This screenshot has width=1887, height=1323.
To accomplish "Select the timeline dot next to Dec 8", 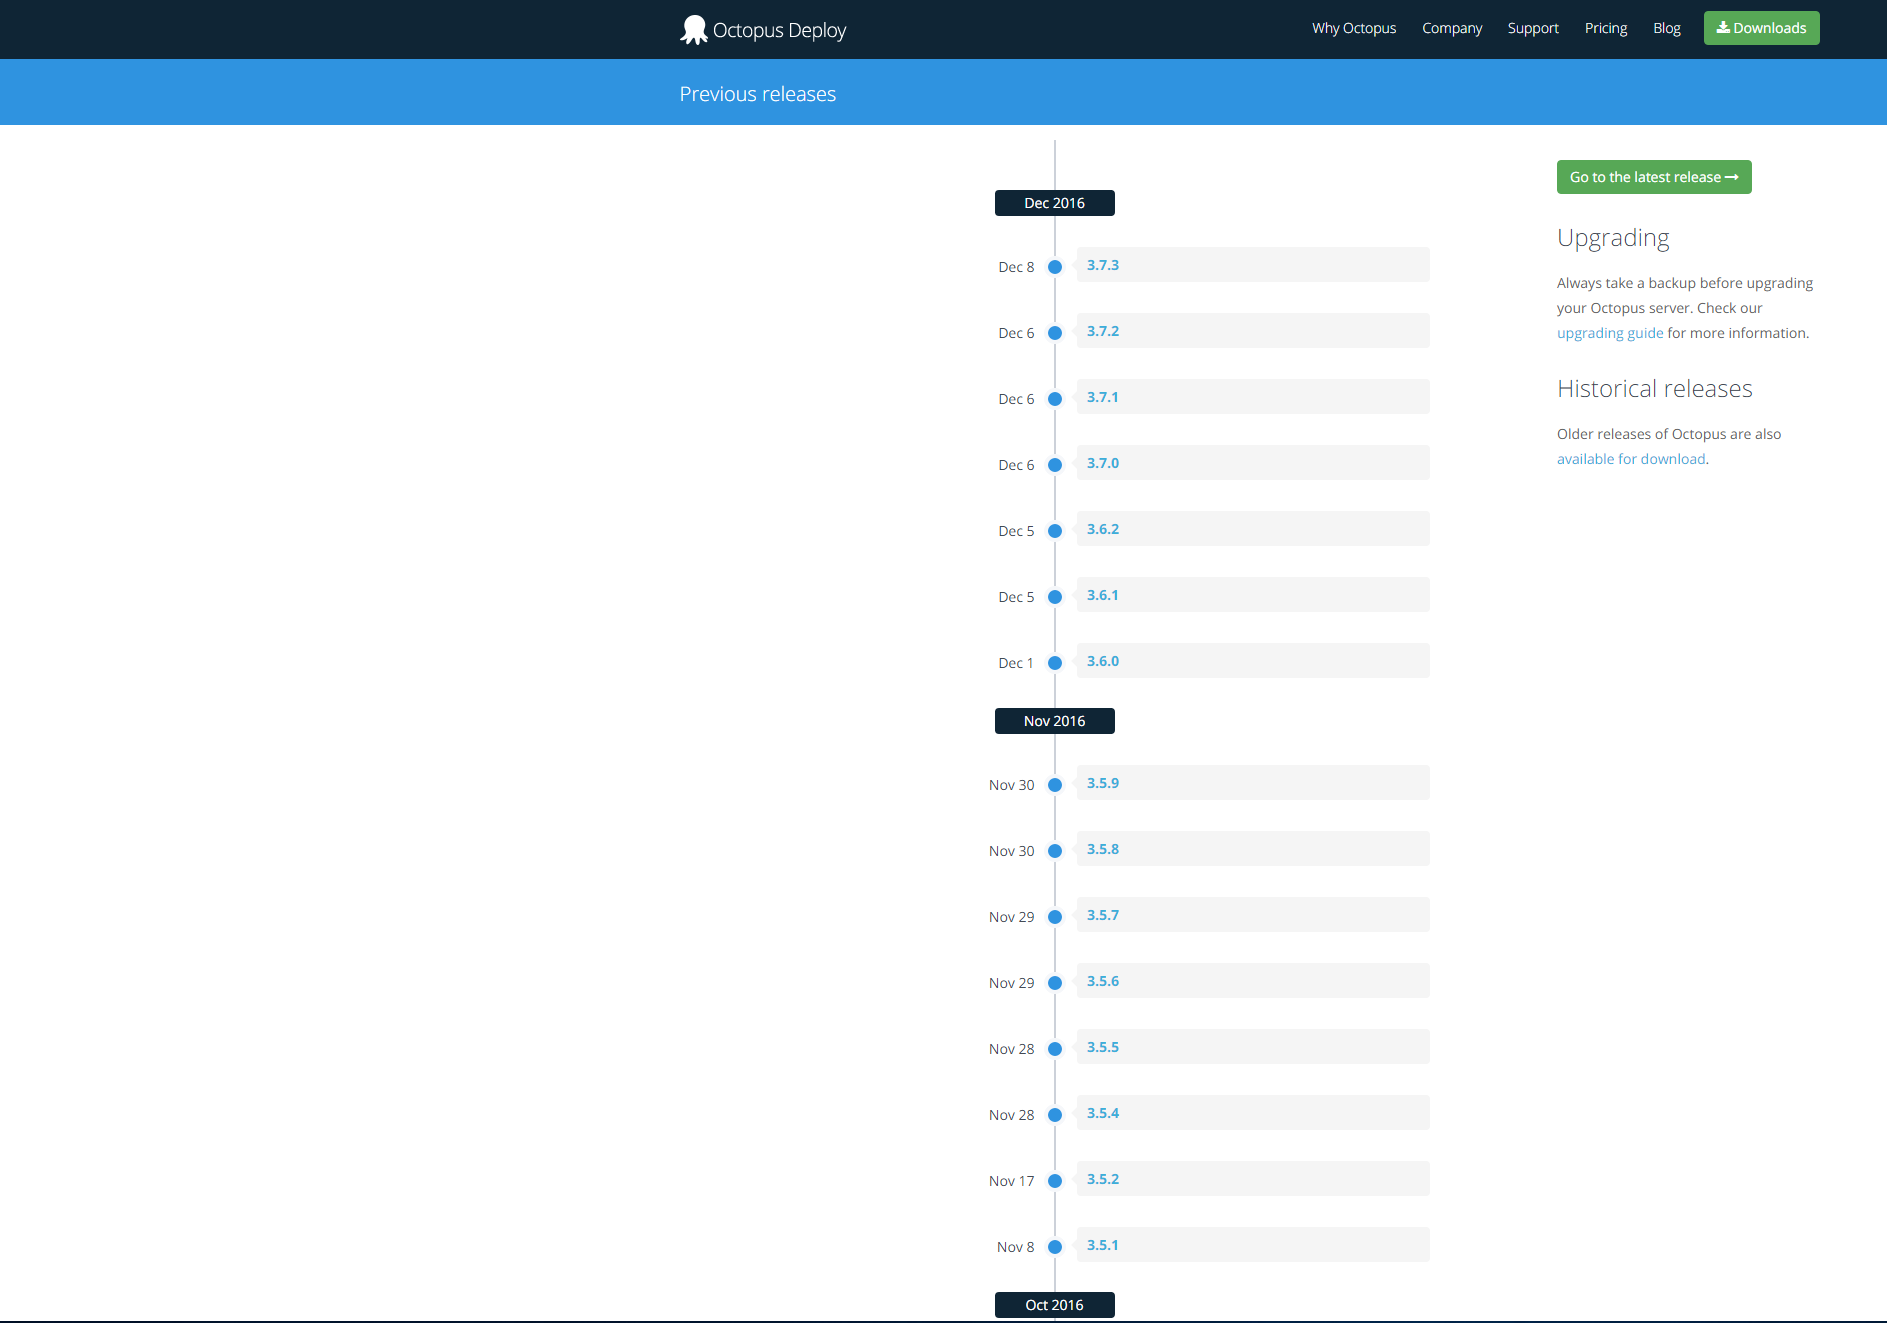I will (x=1055, y=267).
